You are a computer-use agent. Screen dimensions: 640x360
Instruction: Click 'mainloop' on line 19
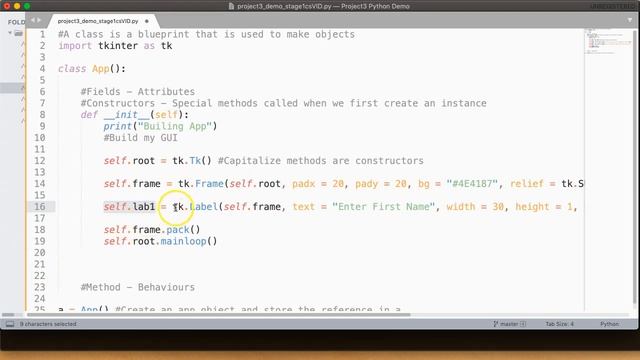(x=183, y=241)
